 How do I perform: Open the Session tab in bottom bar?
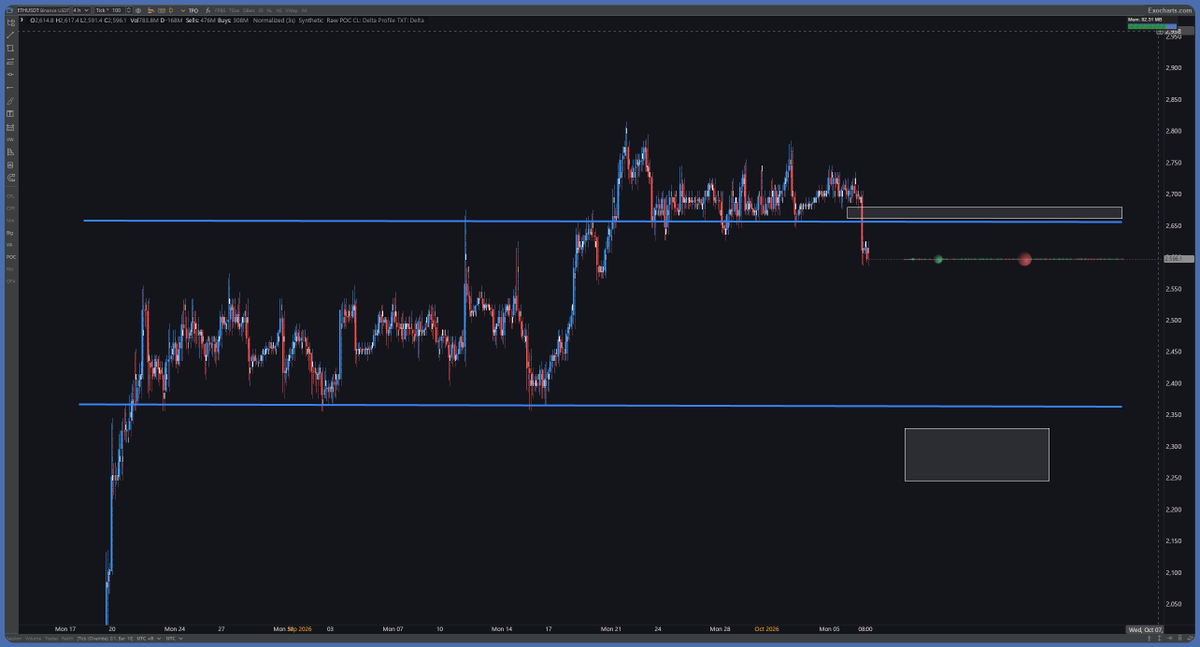coord(14,638)
